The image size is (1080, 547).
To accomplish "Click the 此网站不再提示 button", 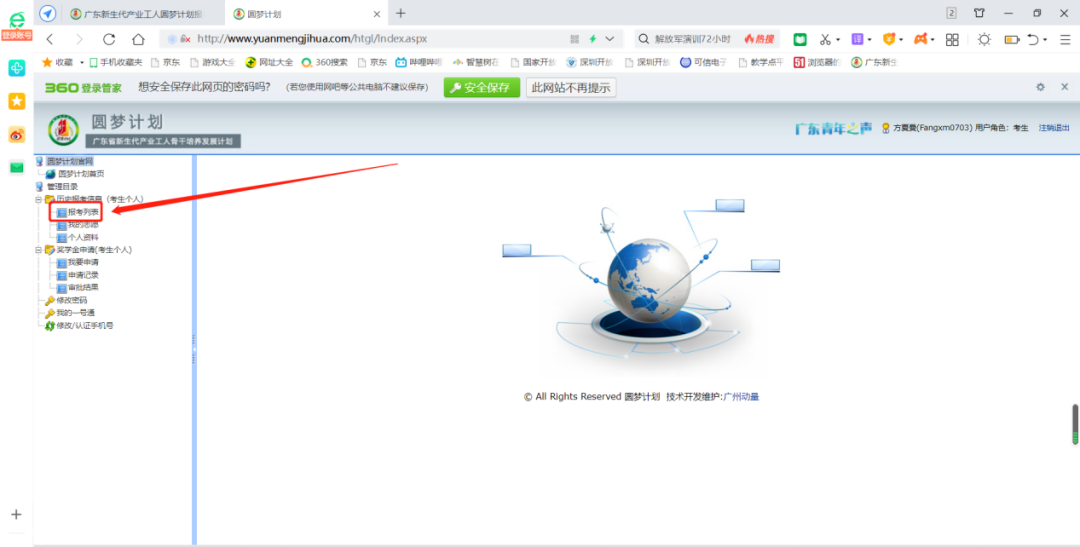I will [x=571, y=88].
